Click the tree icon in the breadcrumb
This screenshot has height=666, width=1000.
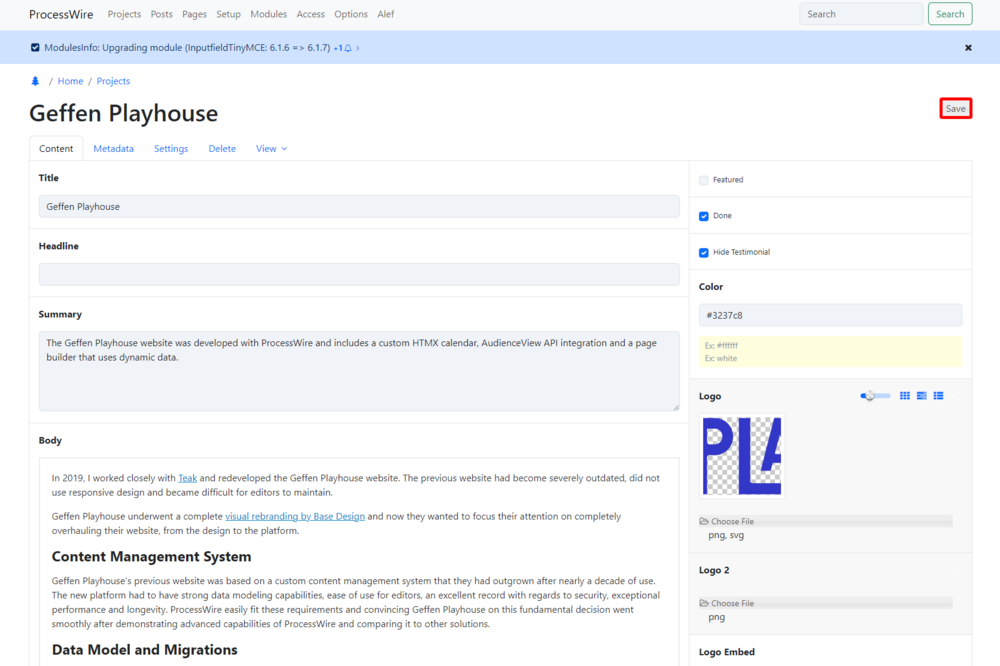(x=36, y=81)
